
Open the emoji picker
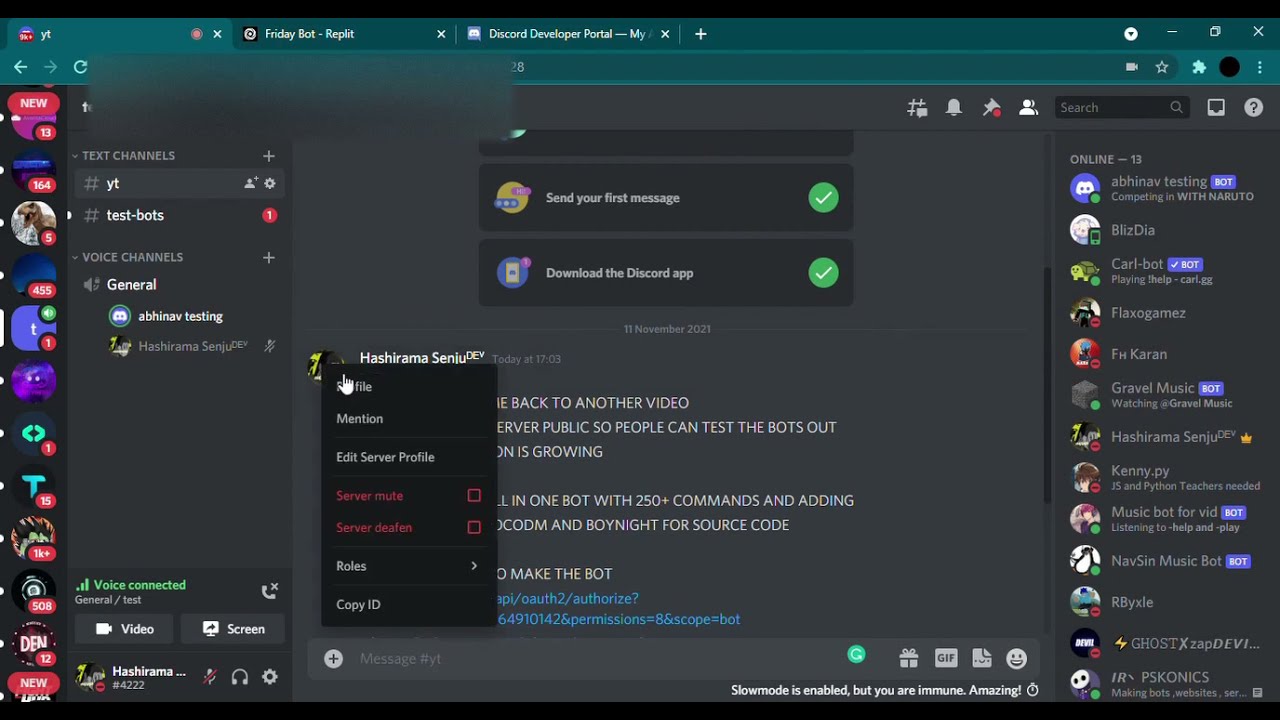(x=1017, y=658)
